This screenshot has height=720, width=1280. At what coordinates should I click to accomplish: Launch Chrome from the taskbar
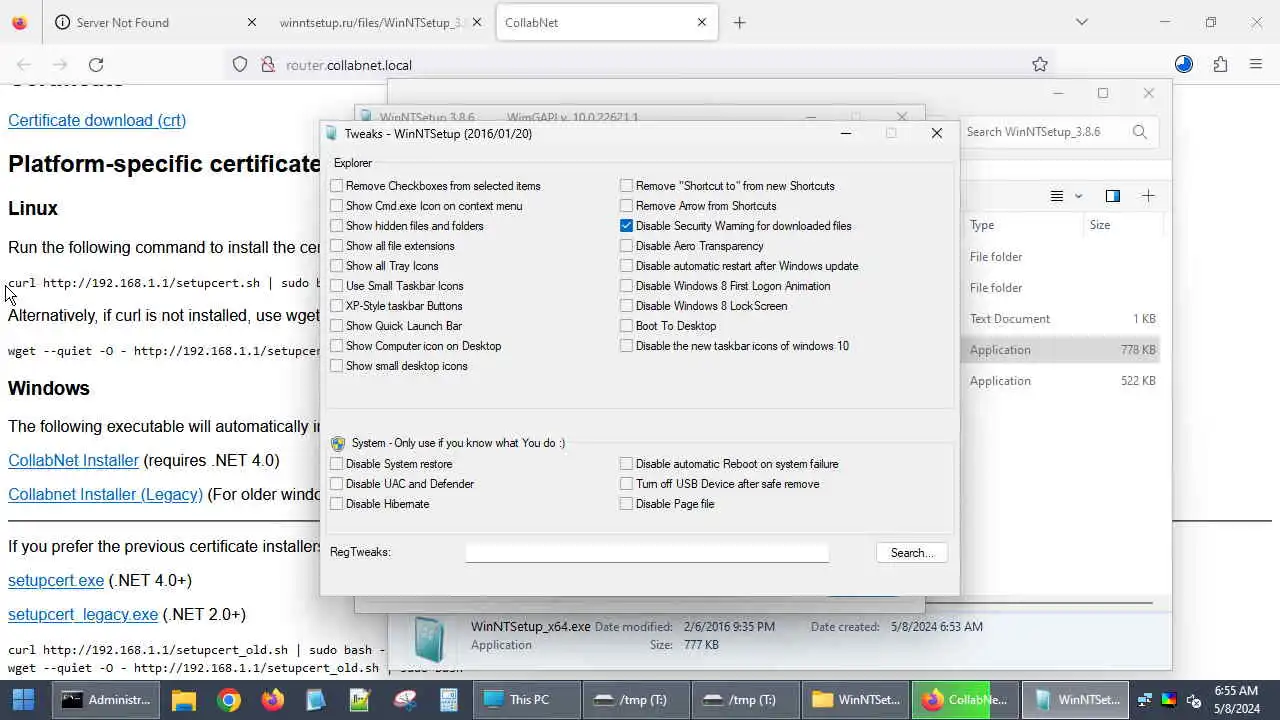click(229, 700)
